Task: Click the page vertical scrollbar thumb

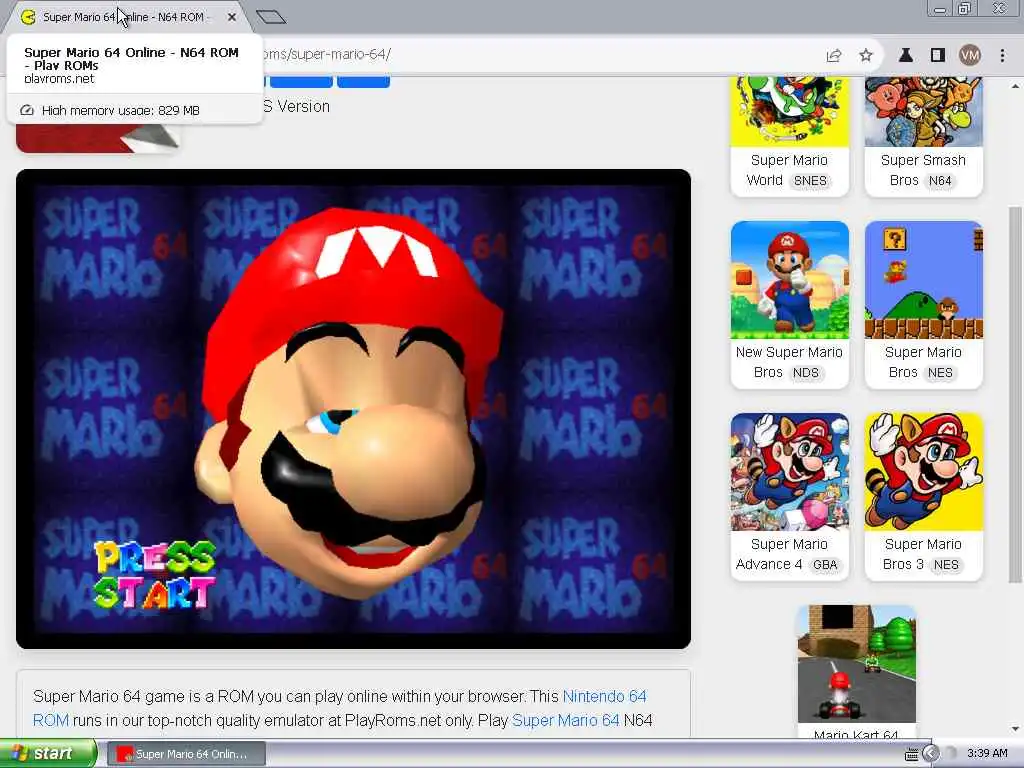Action: point(1015,394)
